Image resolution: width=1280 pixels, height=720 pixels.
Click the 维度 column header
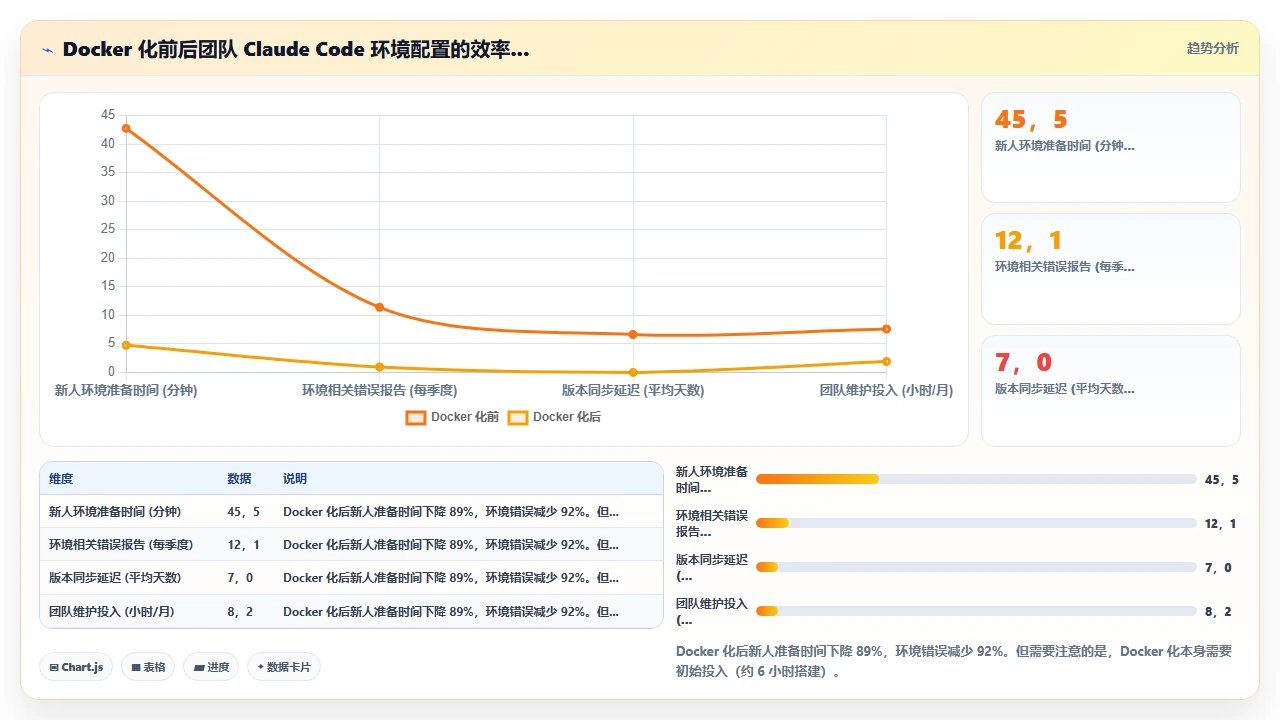pos(61,479)
